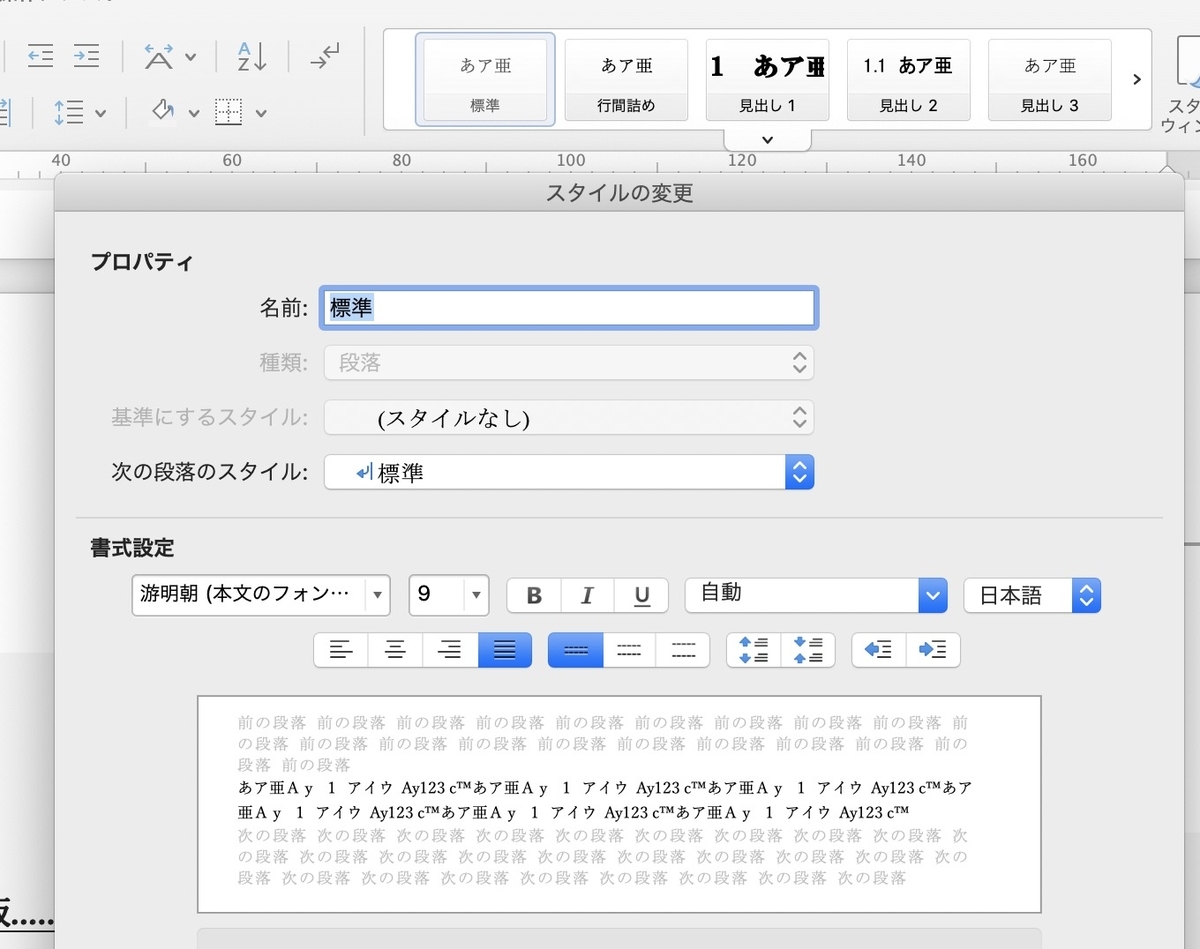This screenshot has width=1200, height=949.
Task: Open the text direction ribbon icon
Action: pyautogui.click(x=159, y=56)
